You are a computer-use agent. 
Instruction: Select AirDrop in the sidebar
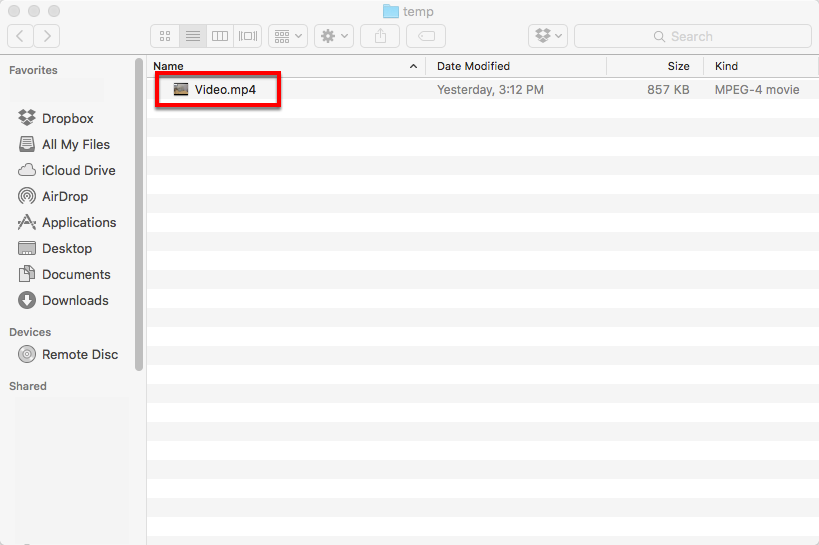click(53, 196)
